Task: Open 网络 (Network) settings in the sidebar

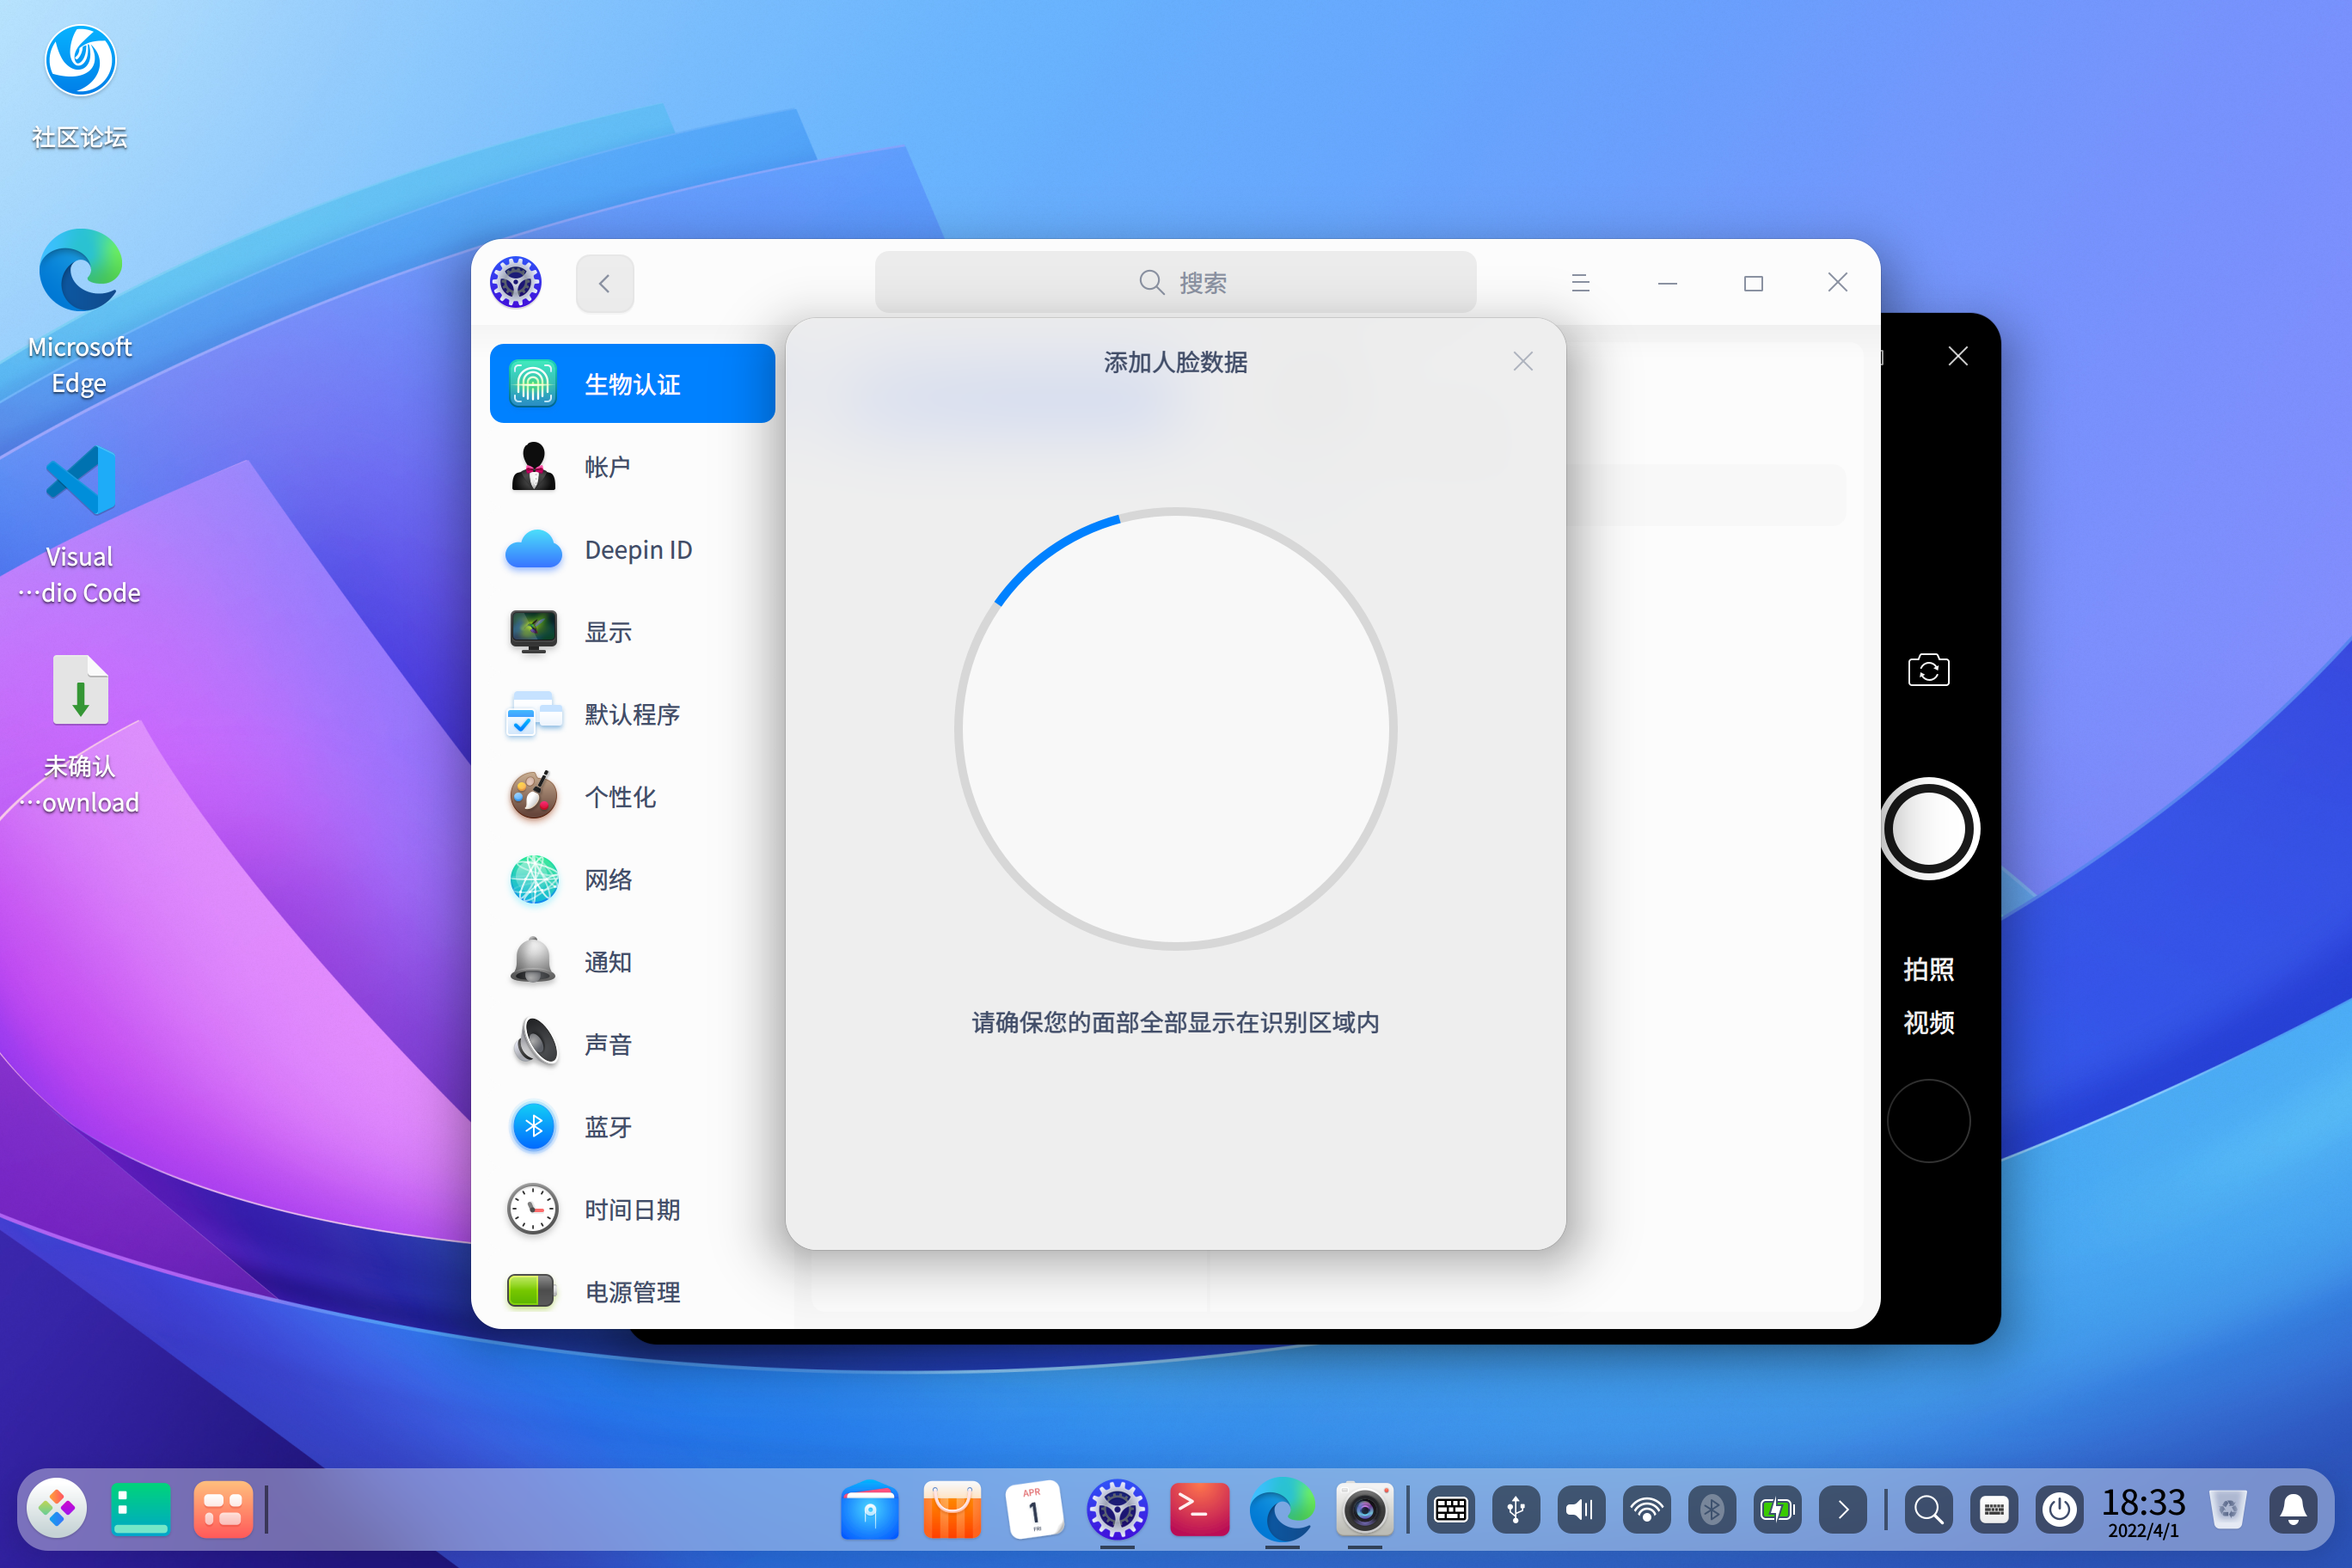Action: click(607, 880)
